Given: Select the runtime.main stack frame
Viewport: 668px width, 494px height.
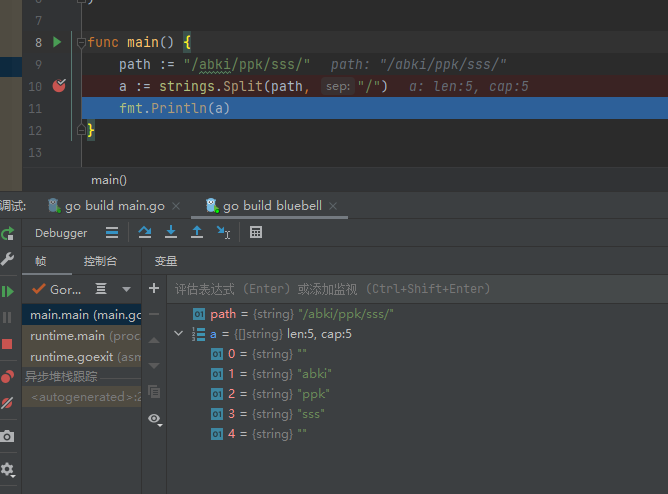Looking at the screenshot, I should [82, 336].
